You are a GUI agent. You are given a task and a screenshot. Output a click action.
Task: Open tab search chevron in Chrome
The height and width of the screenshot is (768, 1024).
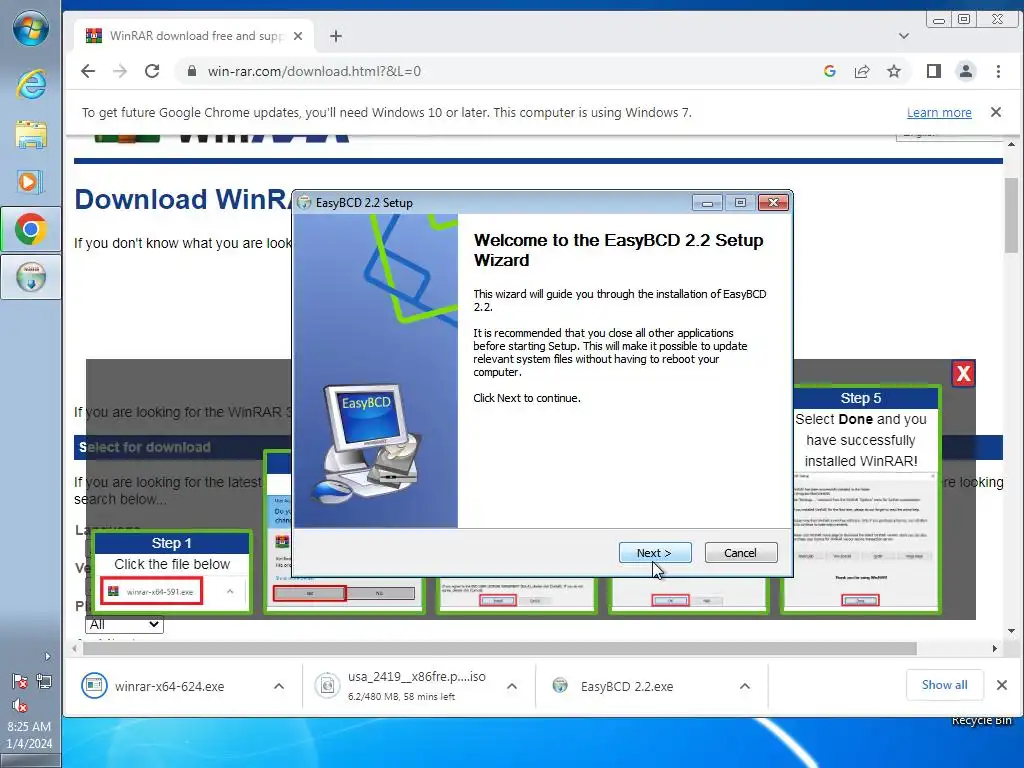(x=904, y=36)
